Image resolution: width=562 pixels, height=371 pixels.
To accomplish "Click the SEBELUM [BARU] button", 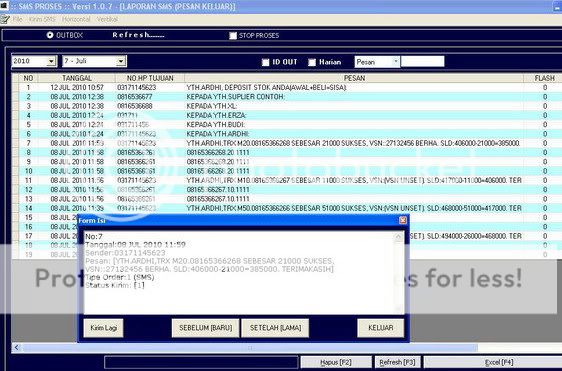I will click(205, 328).
